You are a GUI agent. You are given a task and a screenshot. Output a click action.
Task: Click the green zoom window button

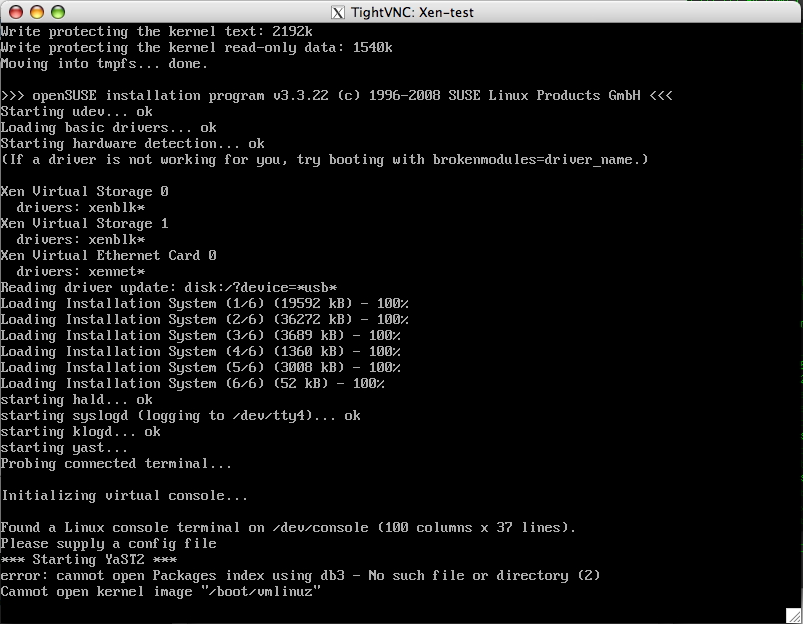pos(58,12)
